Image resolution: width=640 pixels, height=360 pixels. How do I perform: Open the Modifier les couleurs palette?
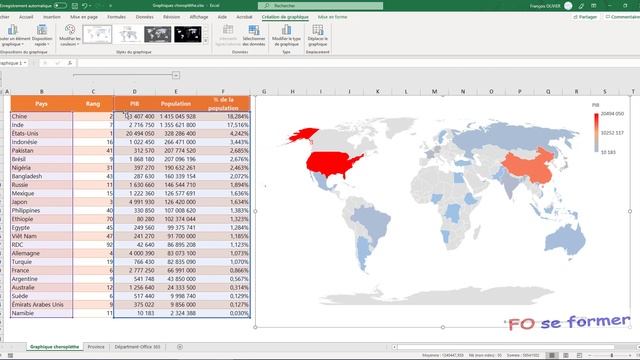(70, 36)
